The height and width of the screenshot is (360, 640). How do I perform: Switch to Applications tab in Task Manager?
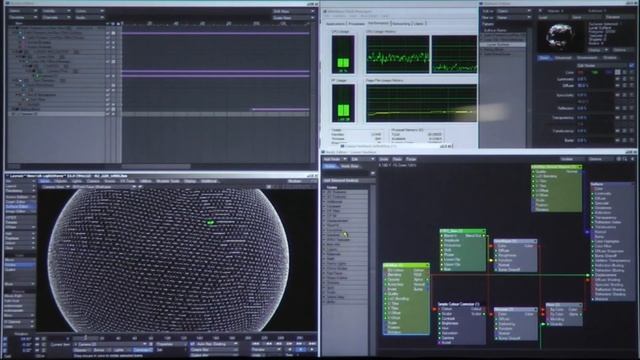click(x=335, y=24)
